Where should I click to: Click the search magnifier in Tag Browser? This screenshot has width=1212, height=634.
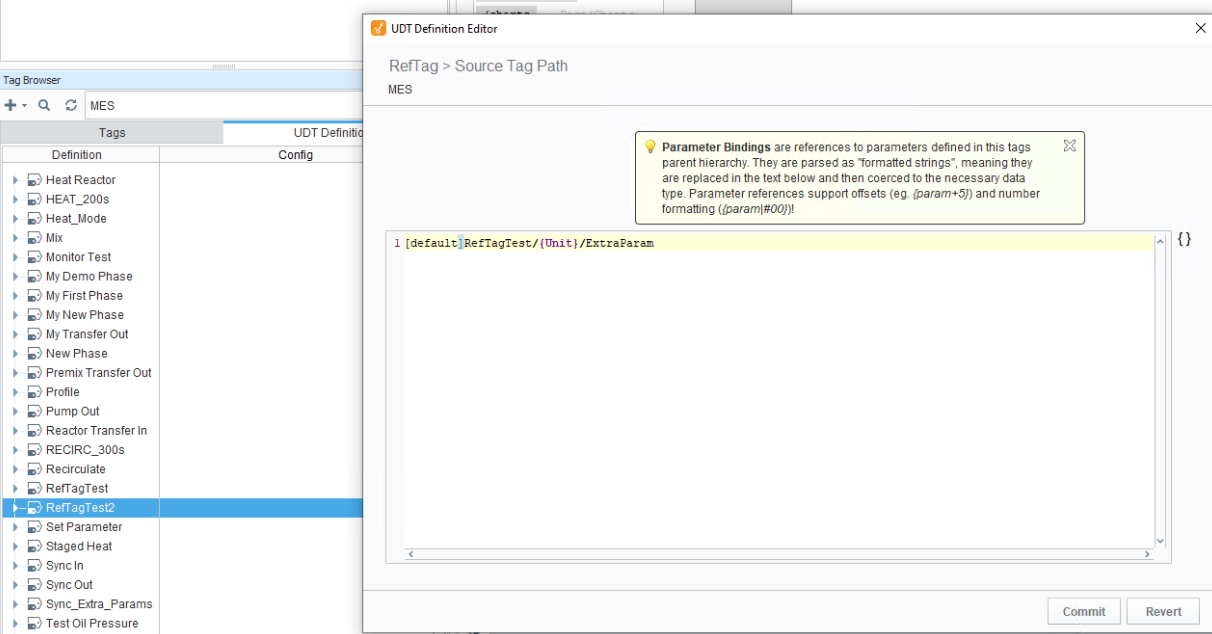pyautogui.click(x=44, y=105)
